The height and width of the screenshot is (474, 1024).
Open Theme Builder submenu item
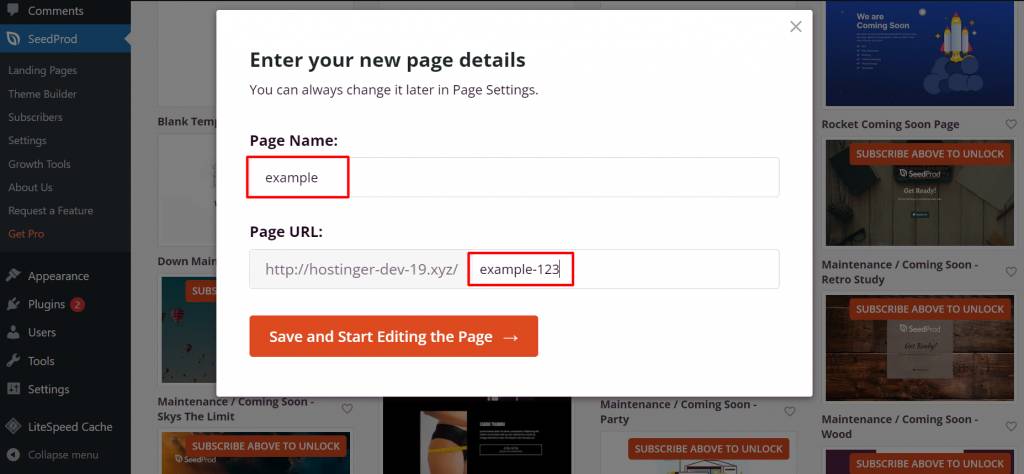click(x=42, y=94)
